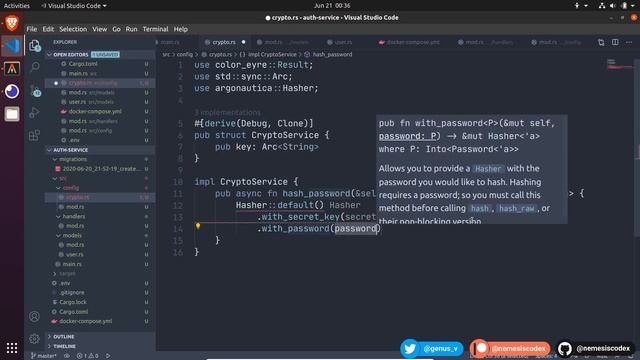This screenshot has width=640, height=360.
Task: Open the View menu
Action: (100, 29)
